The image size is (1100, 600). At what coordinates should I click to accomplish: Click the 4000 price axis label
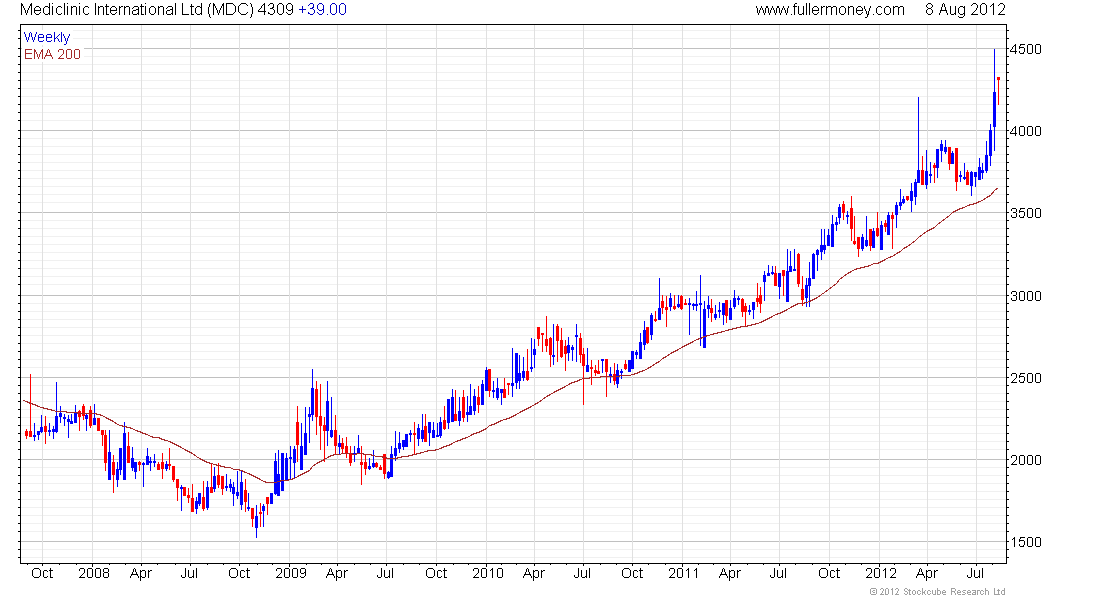[x=1026, y=131]
